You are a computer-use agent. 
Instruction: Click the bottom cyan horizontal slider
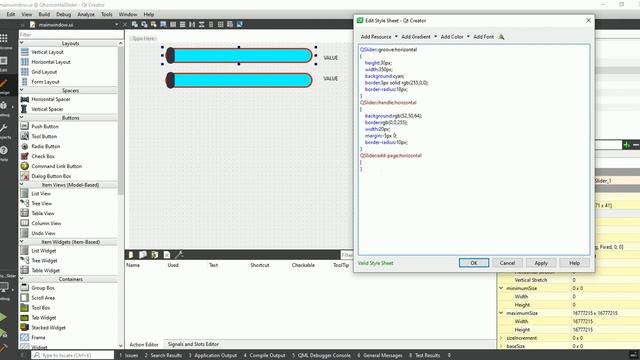(x=239, y=80)
